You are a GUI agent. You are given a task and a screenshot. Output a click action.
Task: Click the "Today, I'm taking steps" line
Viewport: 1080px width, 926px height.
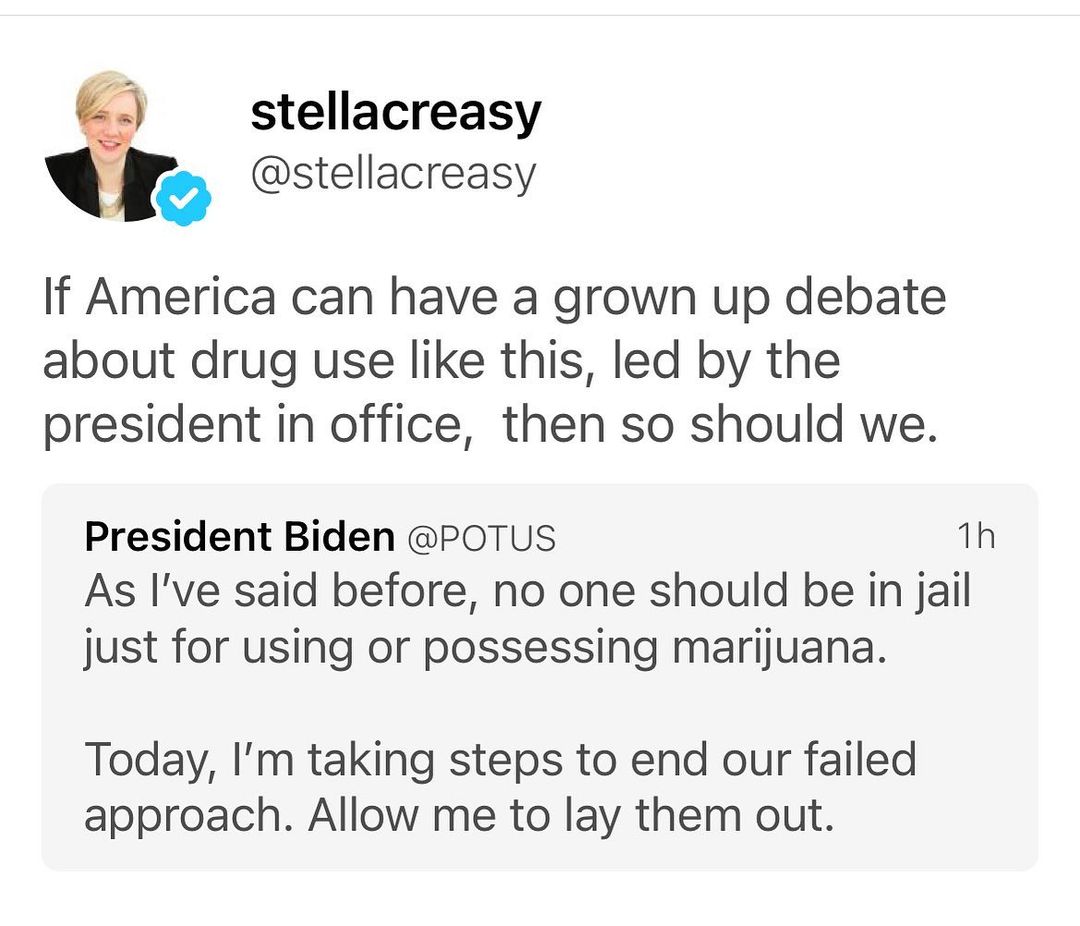[500, 759]
